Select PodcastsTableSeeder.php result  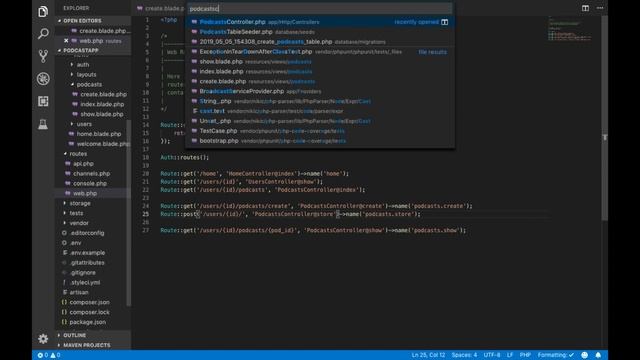320,32
